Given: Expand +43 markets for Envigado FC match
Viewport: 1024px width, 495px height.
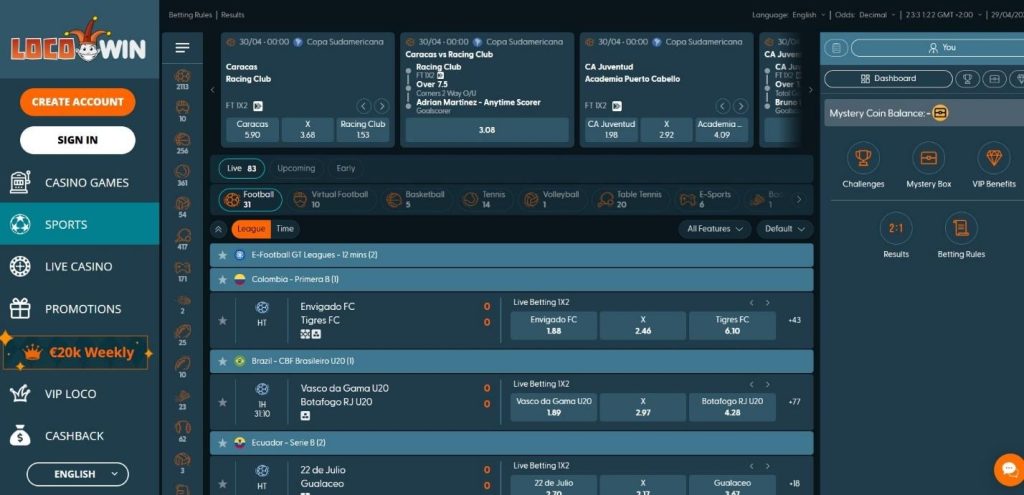Looking at the screenshot, I should click(794, 320).
